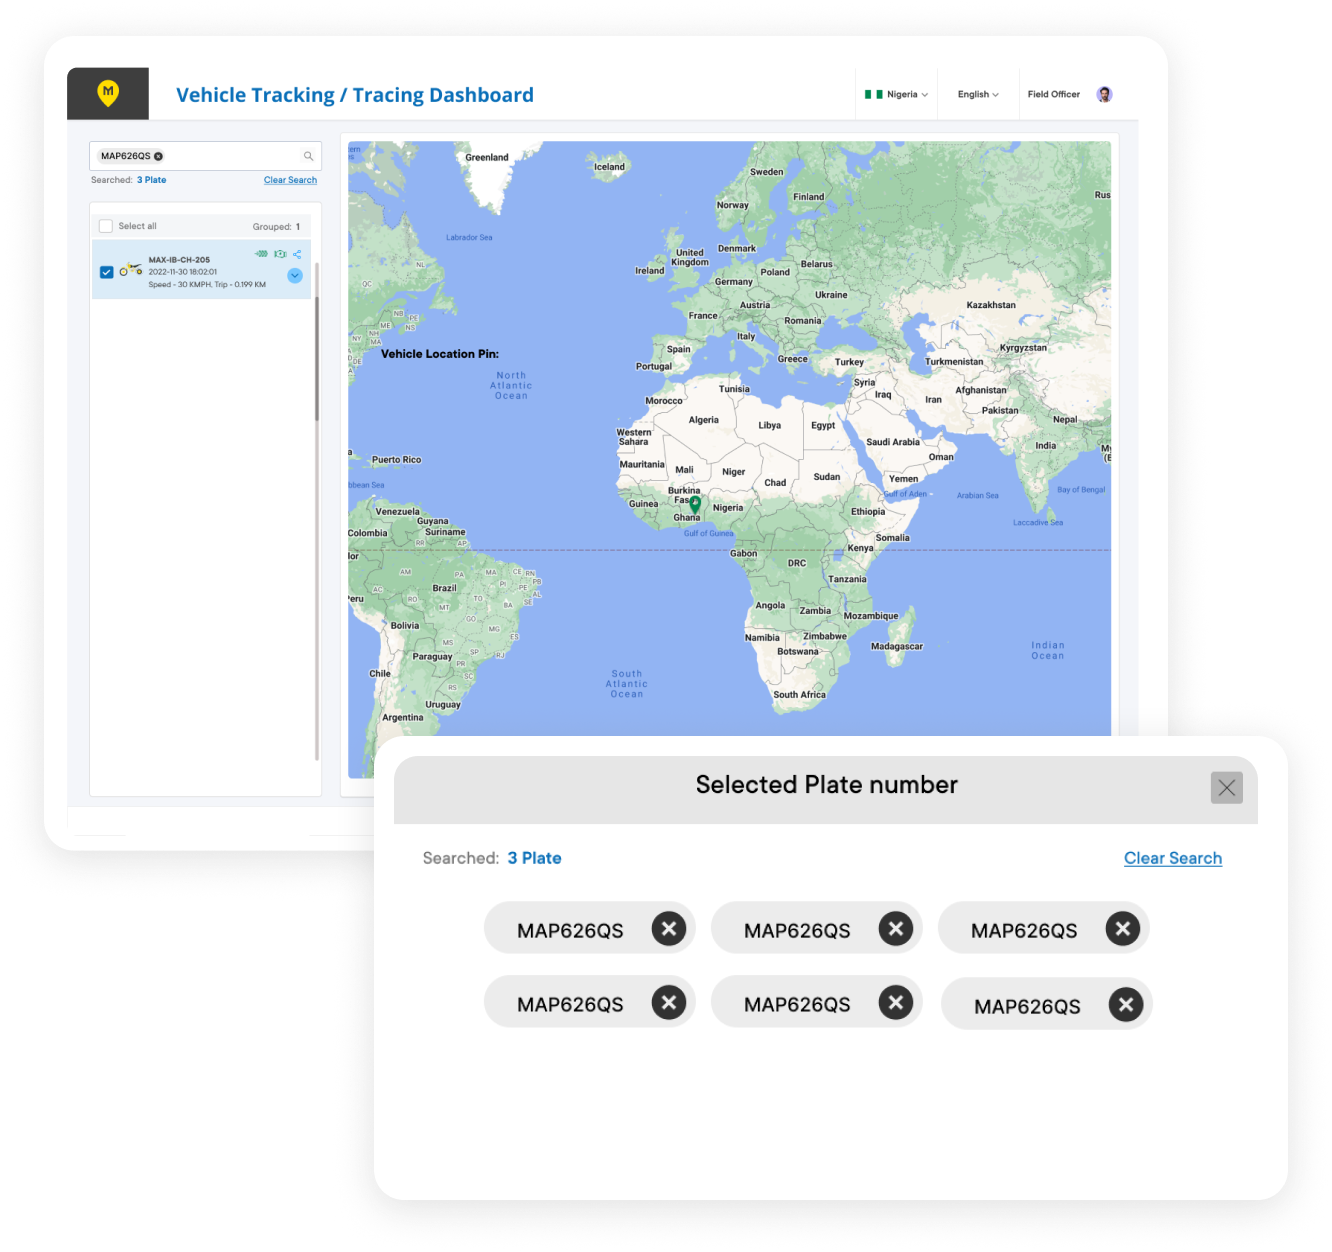Click the yellow M logo icon
The image size is (1332, 1252).
[x=107, y=92]
